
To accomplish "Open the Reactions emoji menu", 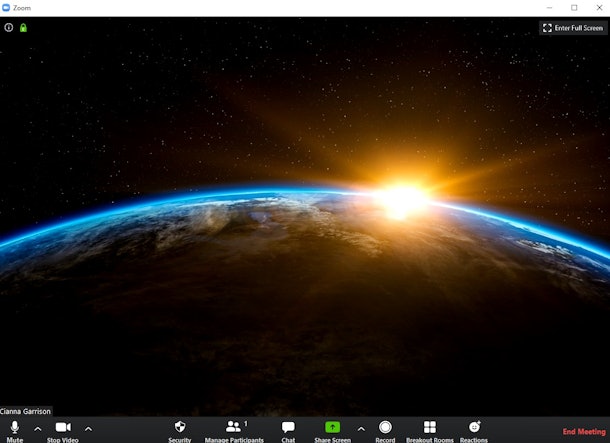I will point(474,429).
